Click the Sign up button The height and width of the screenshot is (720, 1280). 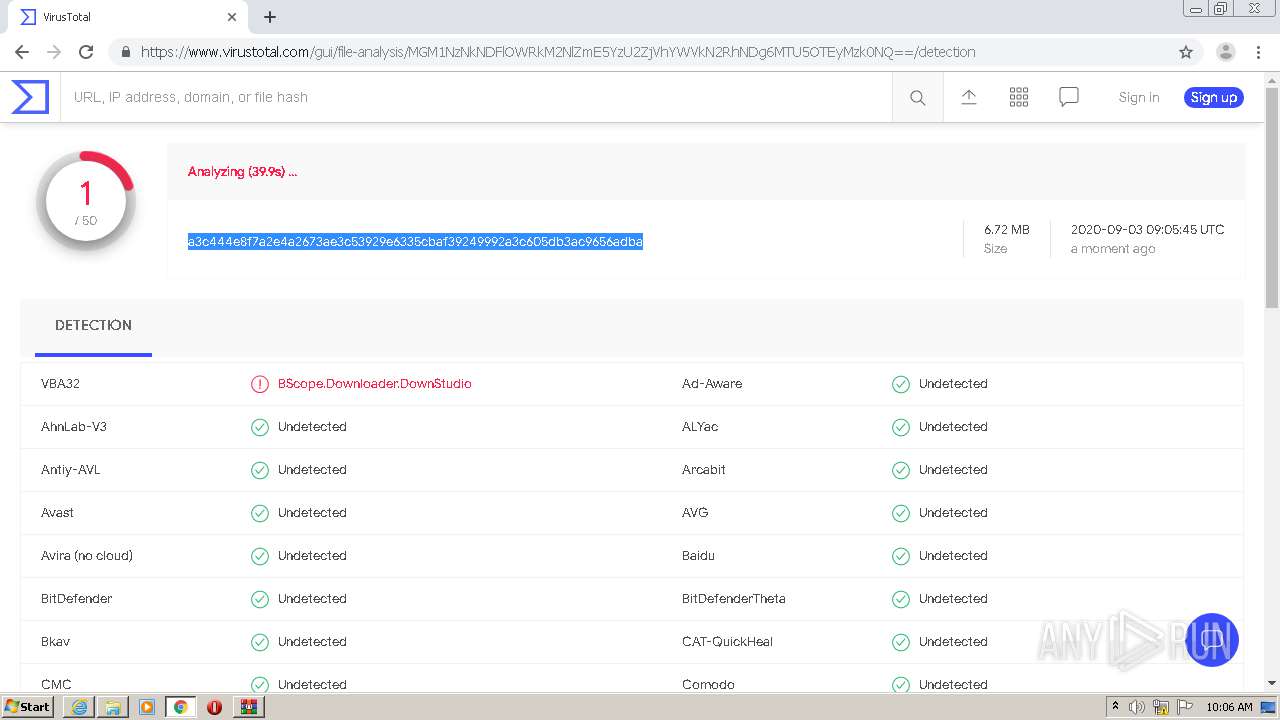(x=1214, y=97)
